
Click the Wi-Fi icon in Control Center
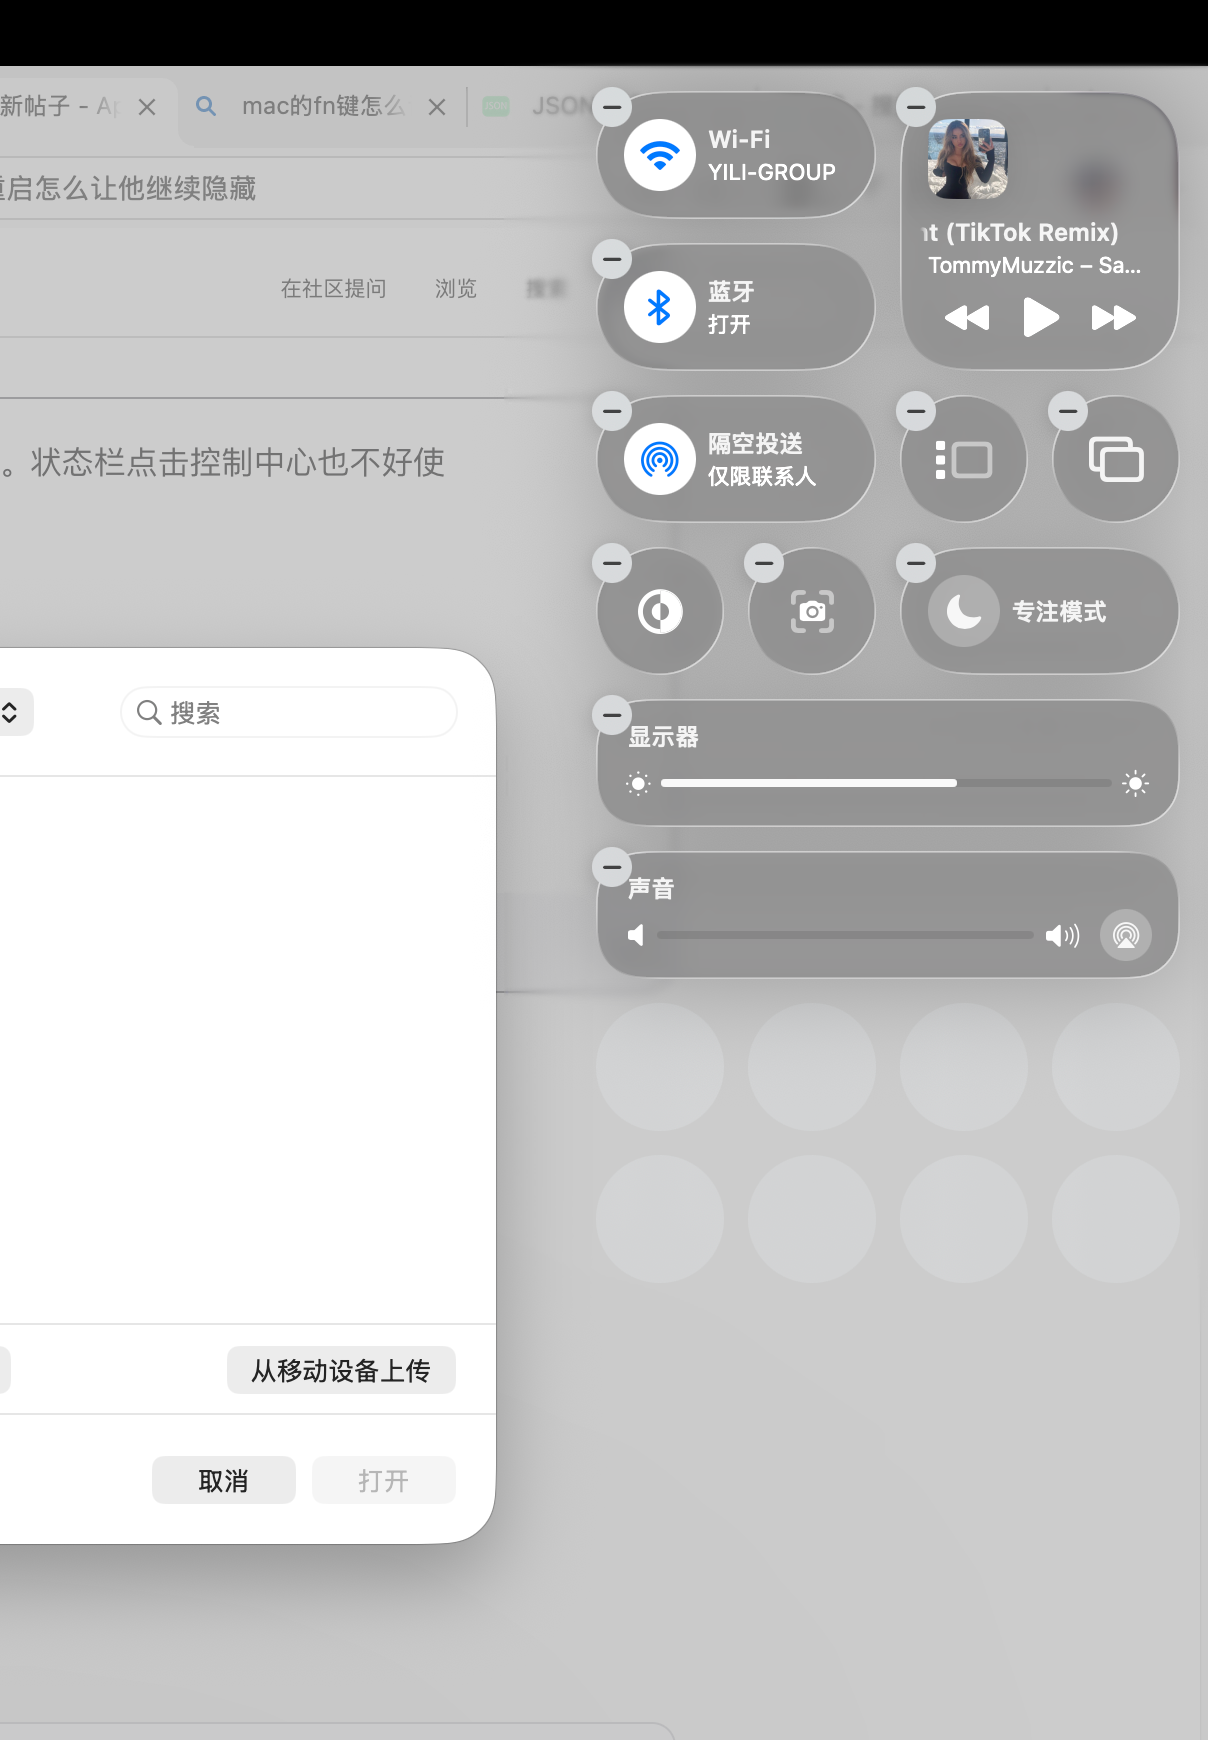[659, 155]
